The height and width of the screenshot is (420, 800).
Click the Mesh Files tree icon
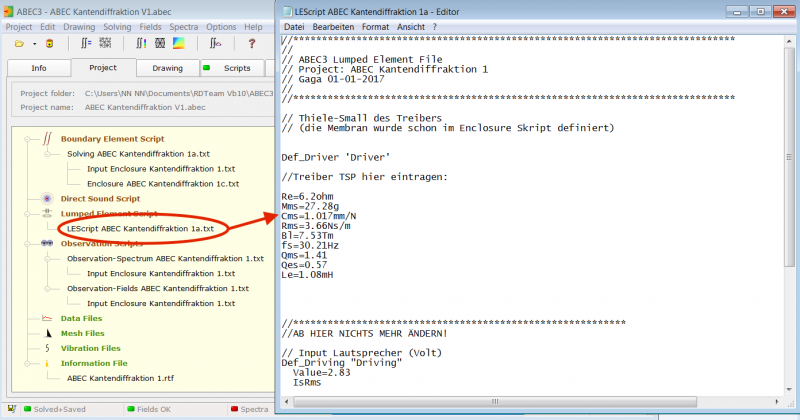[x=47, y=333]
